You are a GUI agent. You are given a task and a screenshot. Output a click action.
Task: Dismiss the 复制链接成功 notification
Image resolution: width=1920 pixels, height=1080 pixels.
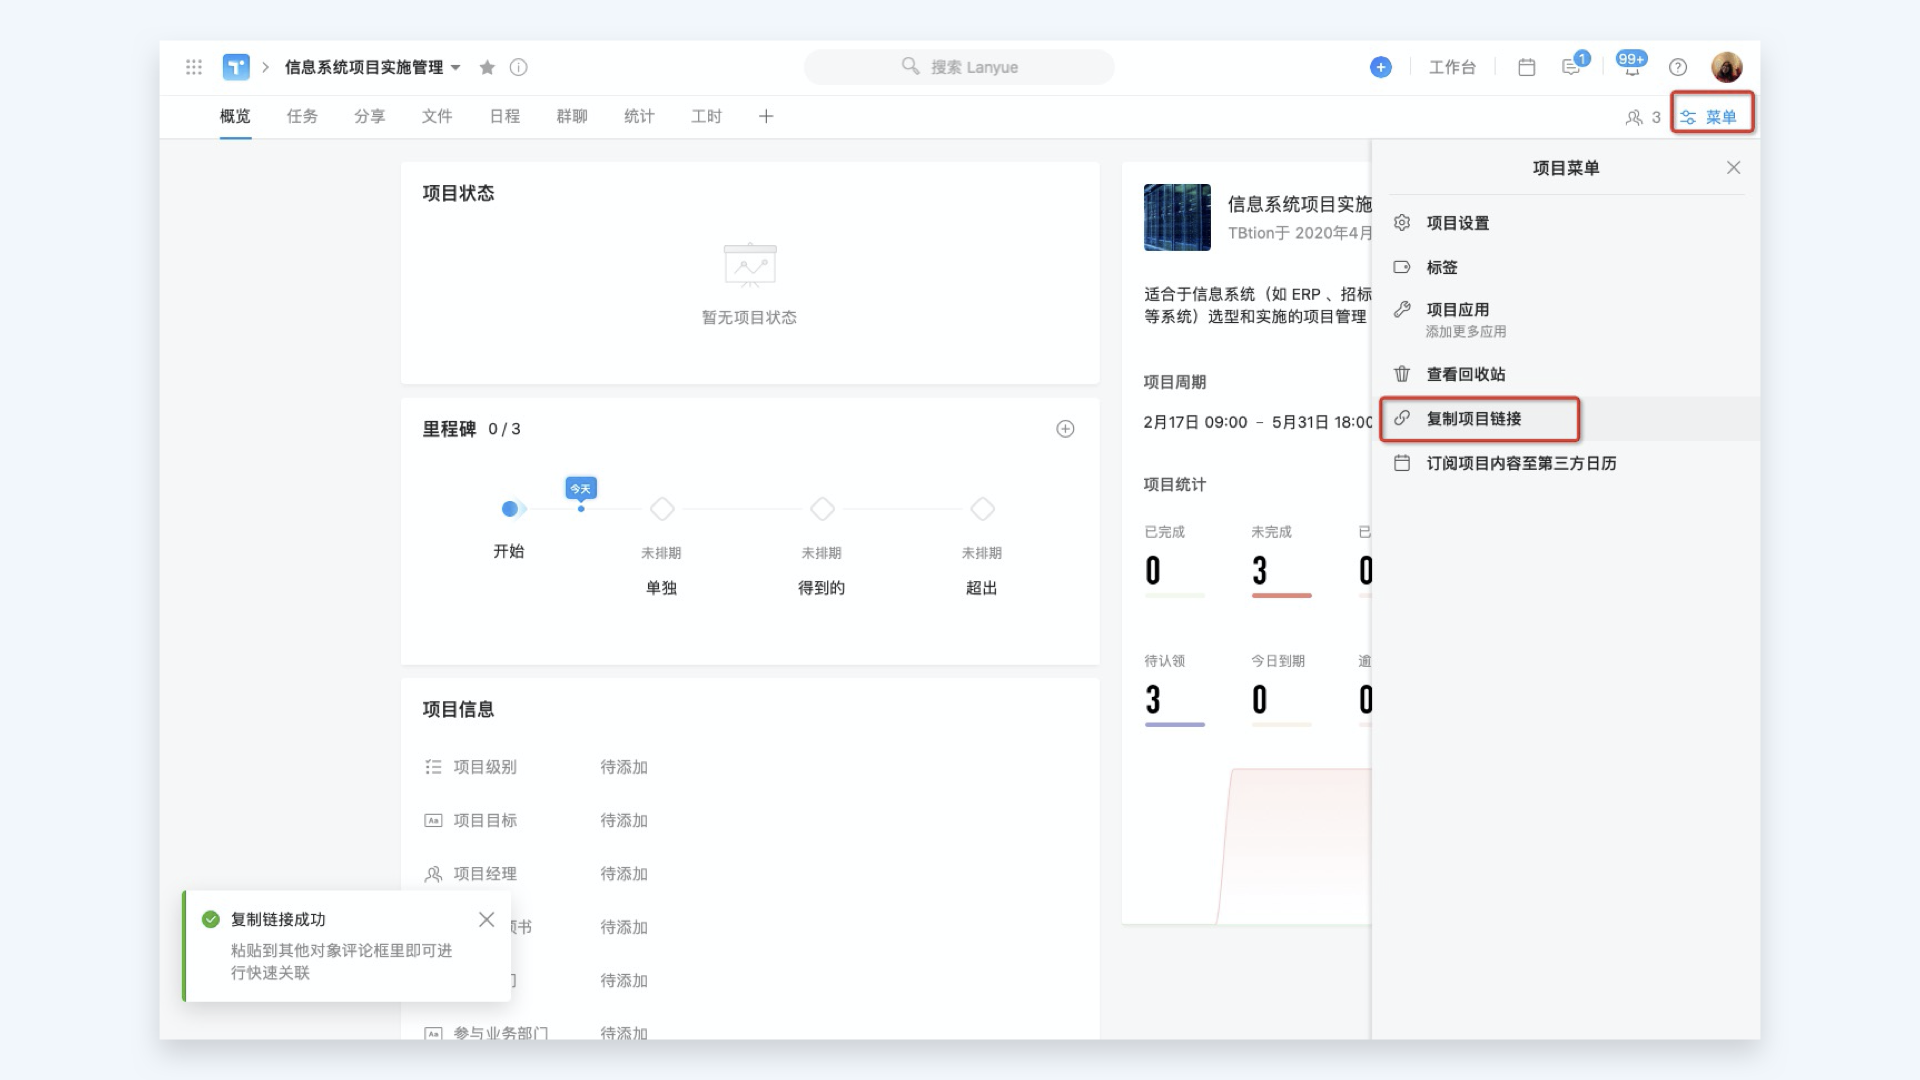click(x=486, y=919)
